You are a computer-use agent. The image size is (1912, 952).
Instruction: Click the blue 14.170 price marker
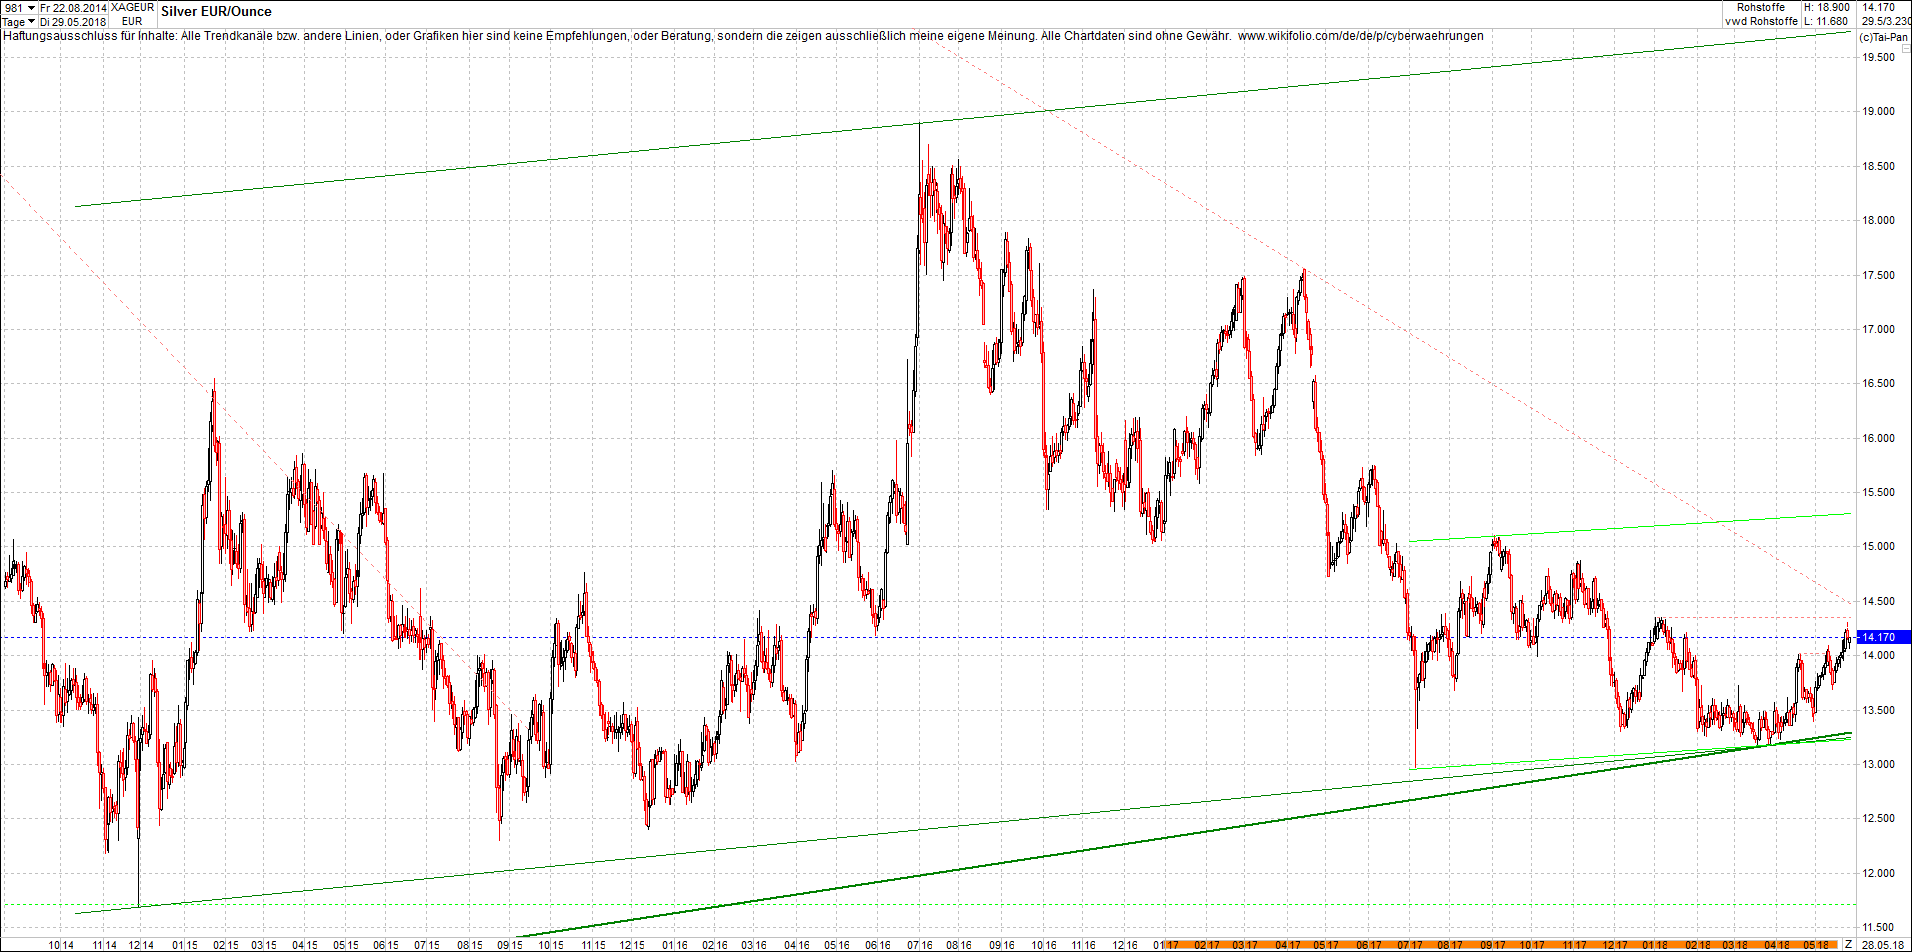click(x=1882, y=637)
